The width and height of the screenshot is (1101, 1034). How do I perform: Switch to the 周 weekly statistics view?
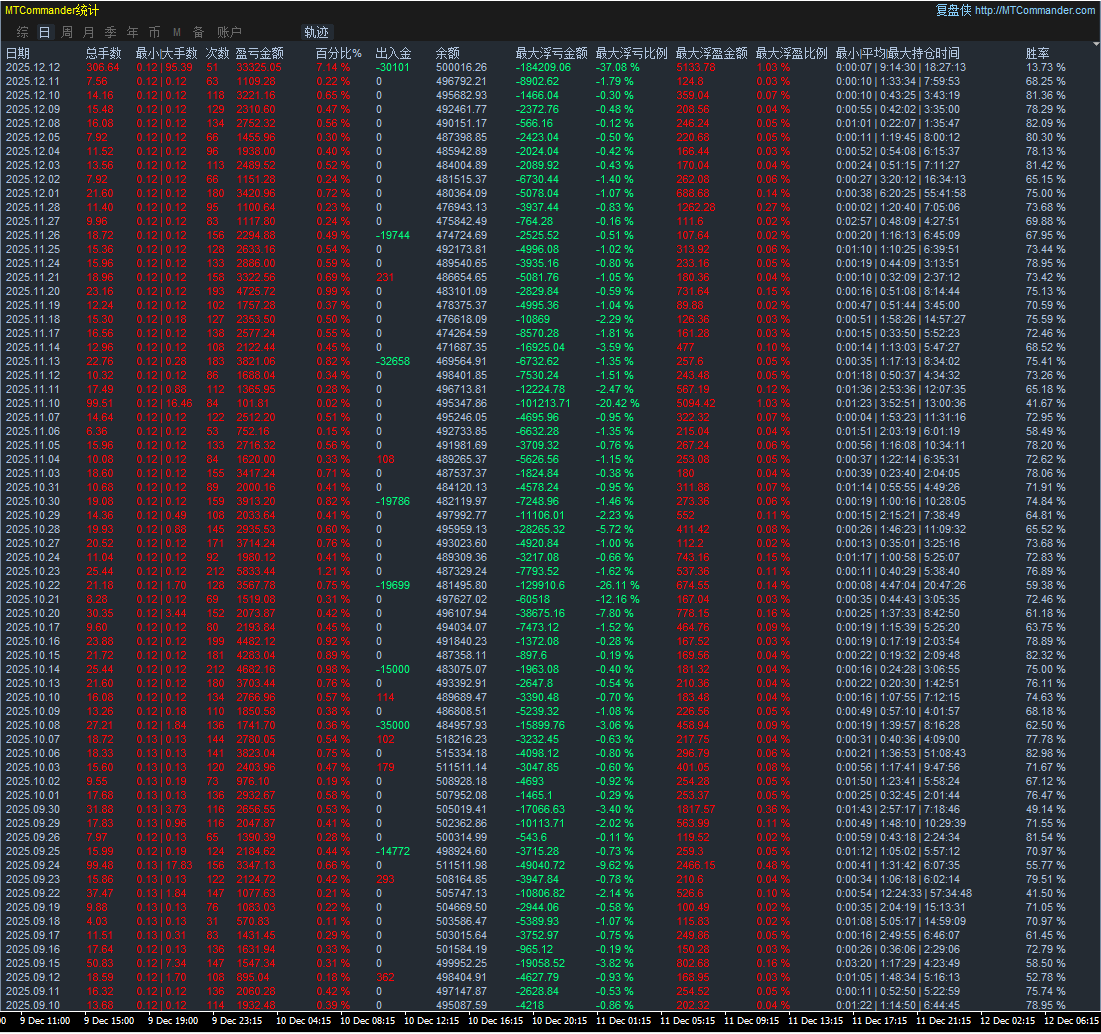point(66,32)
